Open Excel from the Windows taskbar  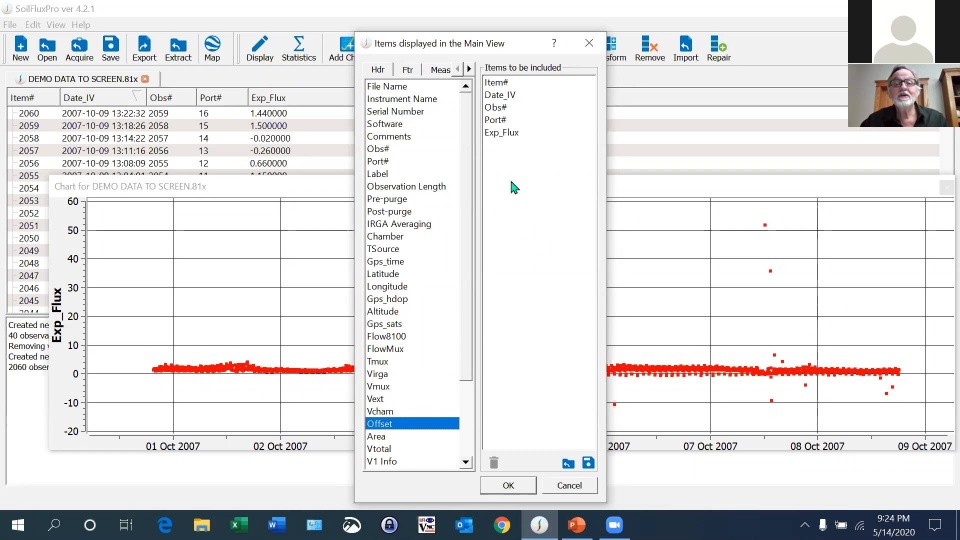239,525
